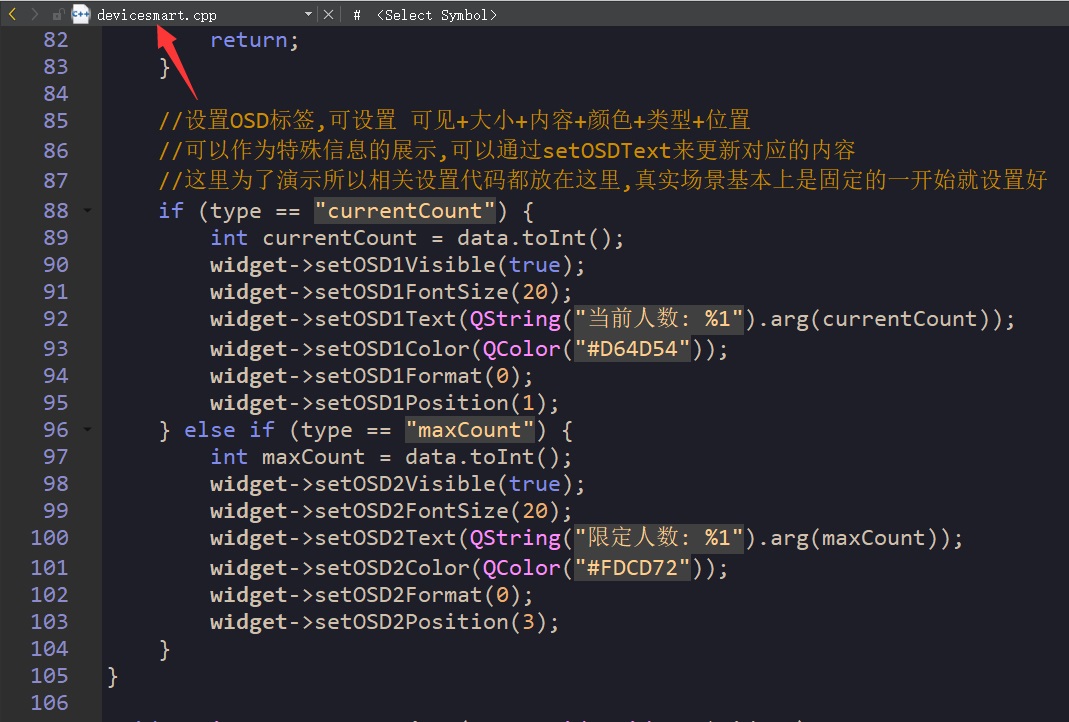Click the "maxCount" string literal

469,430
